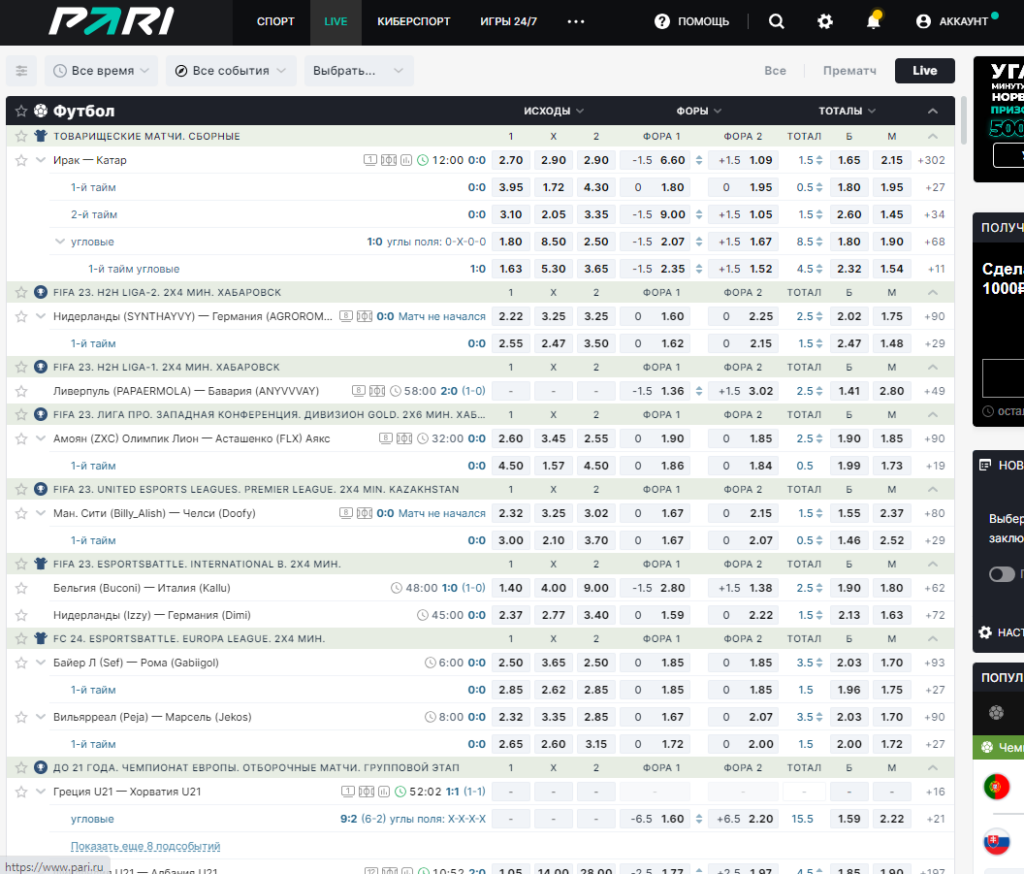Click the page vertical scrollbar
Screen dimensions: 1024x874
[963, 121]
